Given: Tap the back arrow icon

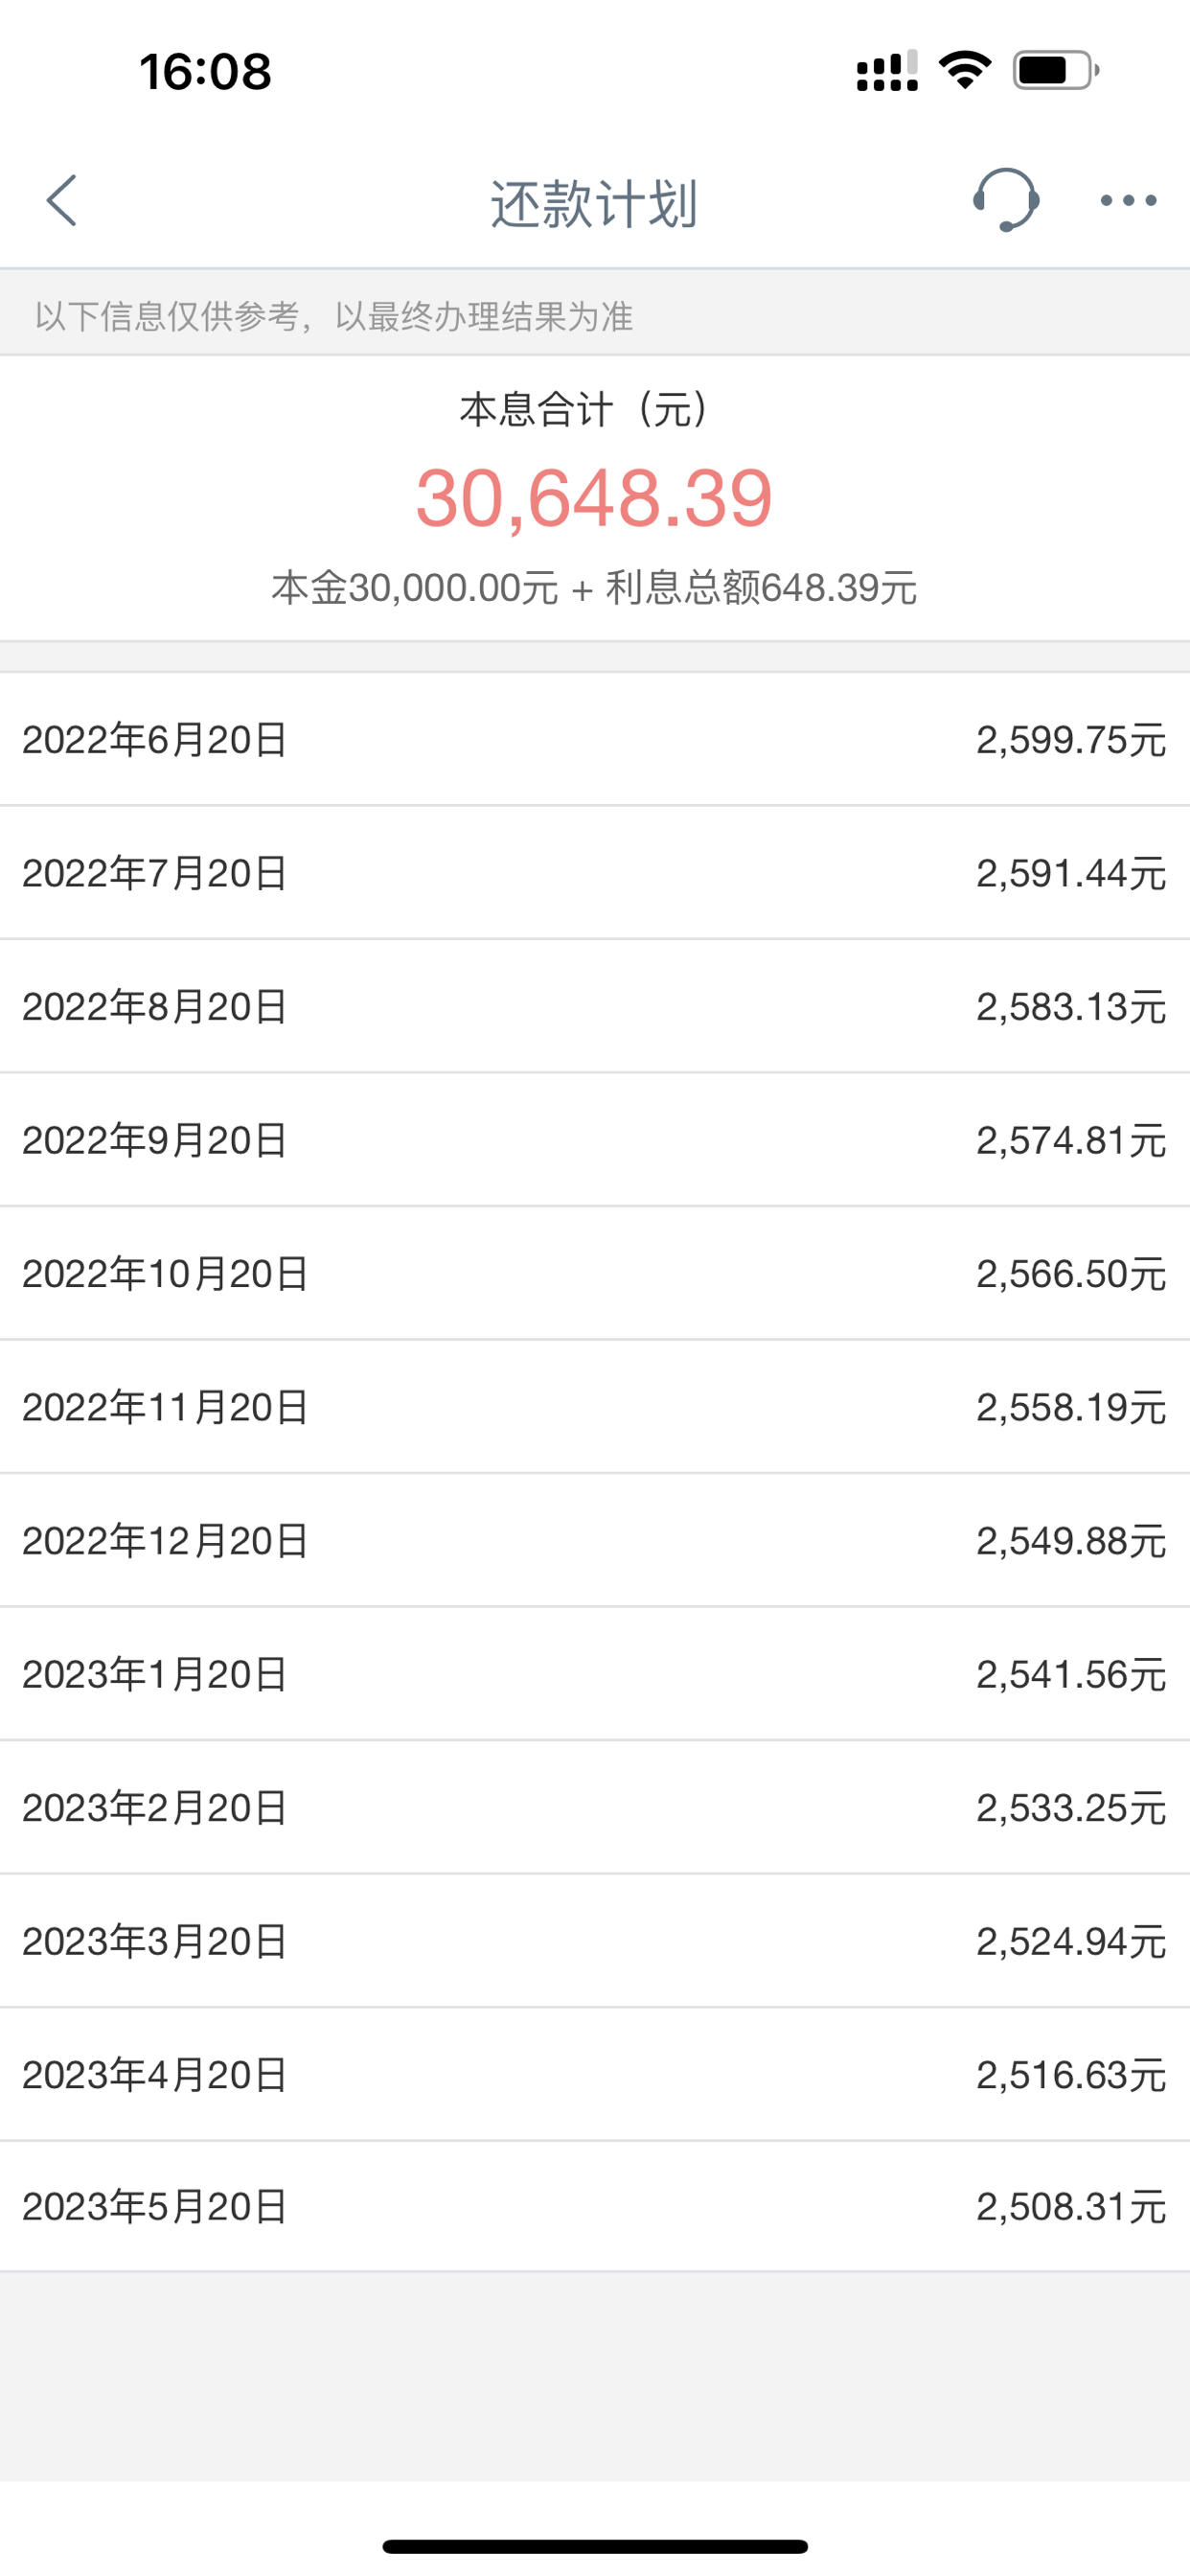Looking at the screenshot, I should (61, 201).
